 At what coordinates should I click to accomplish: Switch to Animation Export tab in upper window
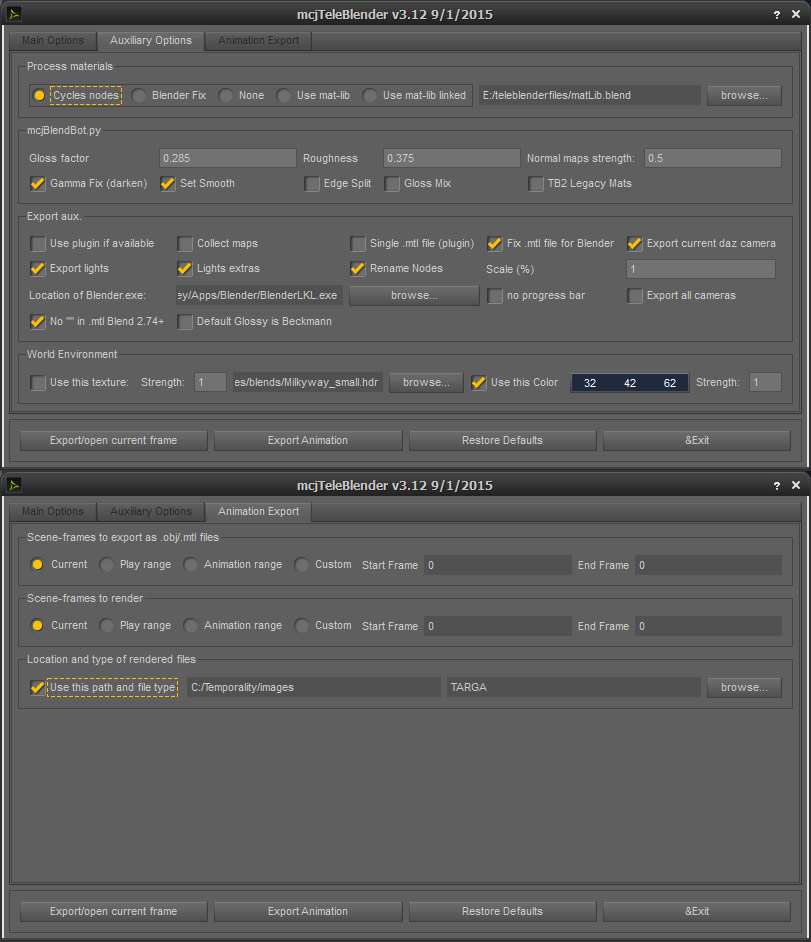point(258,40)
